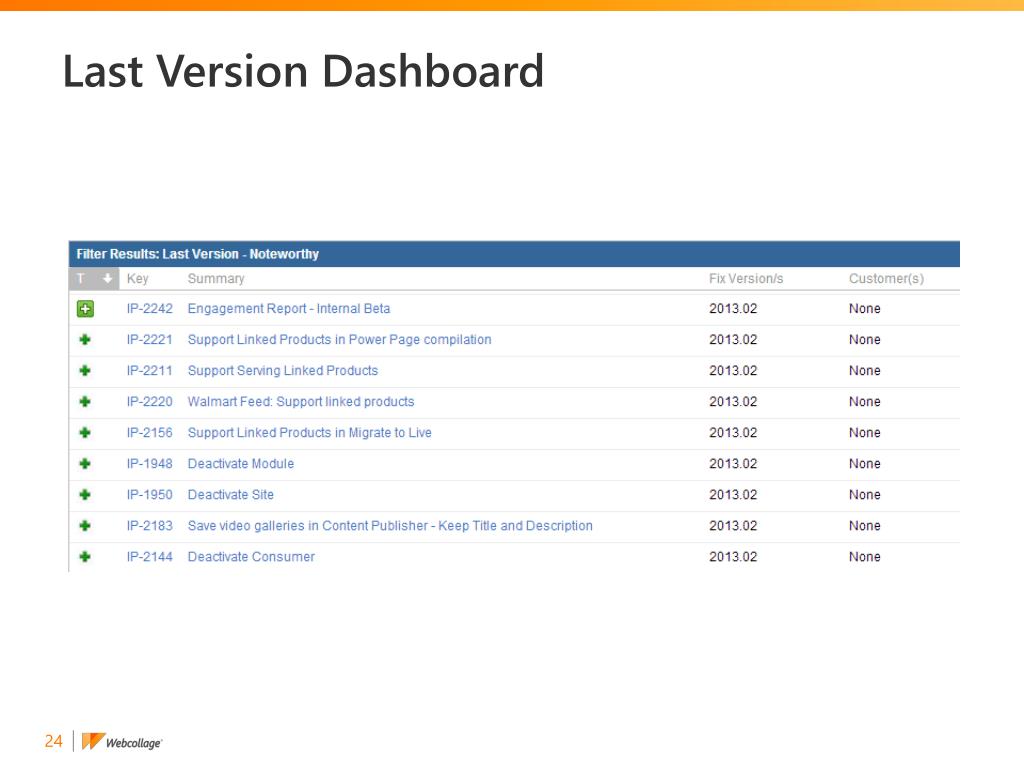Click None customer value for IP-2220

(x=865, y=402)
